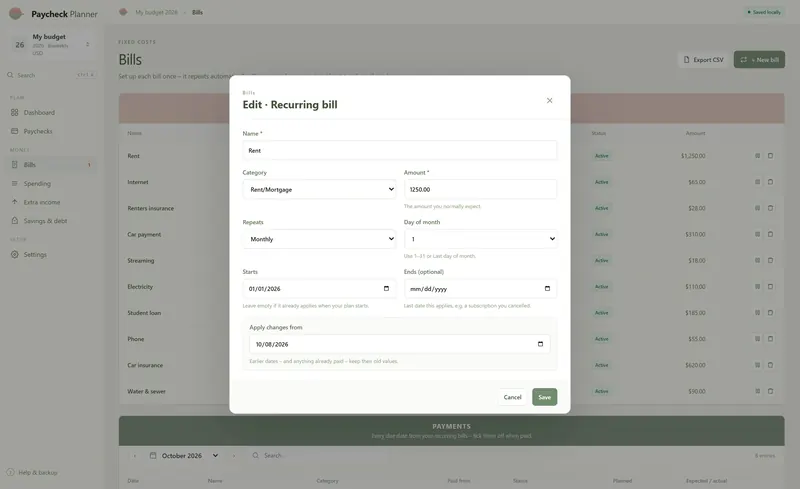This screenshot has width=800, height=489.
Task: Open Bills in the sidebar
Action: [x=51, y=165]
